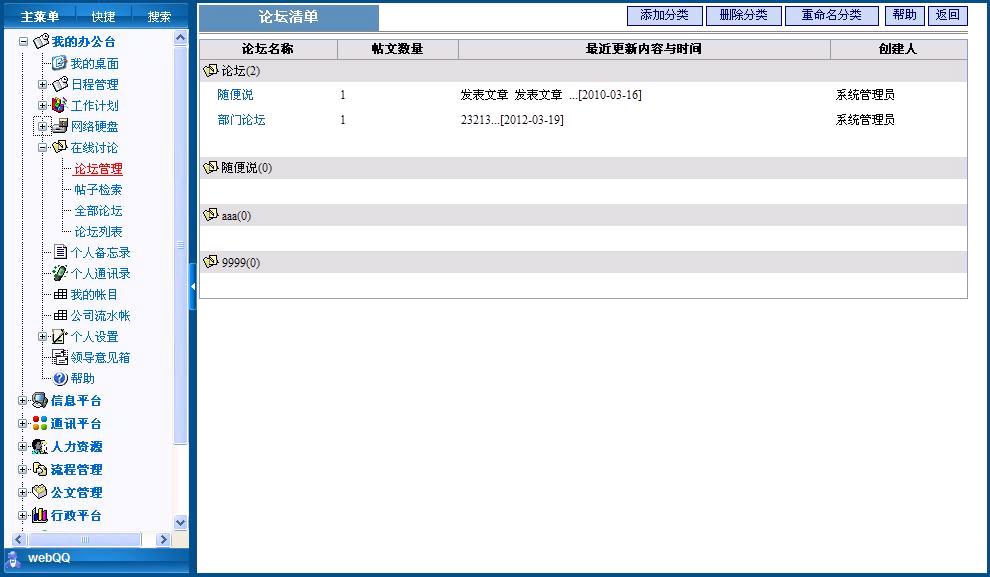Screen dimensions: 990x577
Task: Click the 通讯平台 colorful icon
Action: [x=40, y=423]
